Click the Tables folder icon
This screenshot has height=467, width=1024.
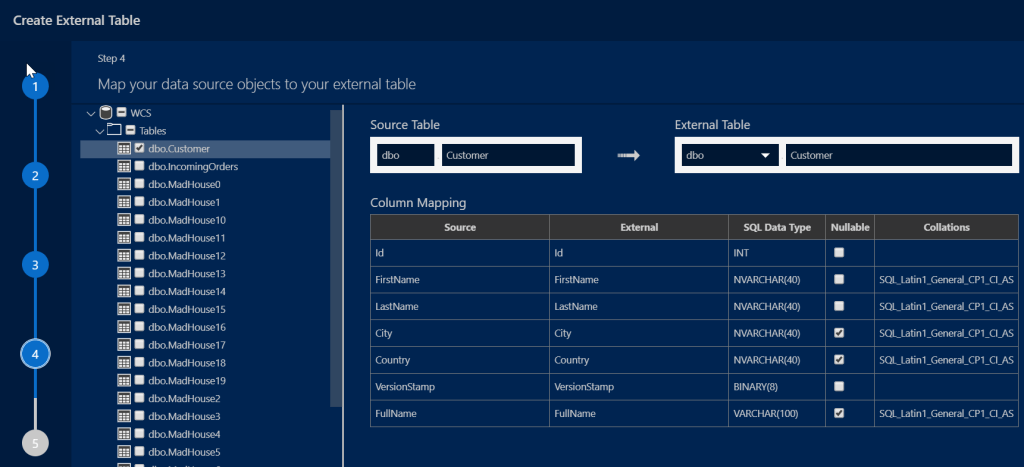click(x=114, y=130)
